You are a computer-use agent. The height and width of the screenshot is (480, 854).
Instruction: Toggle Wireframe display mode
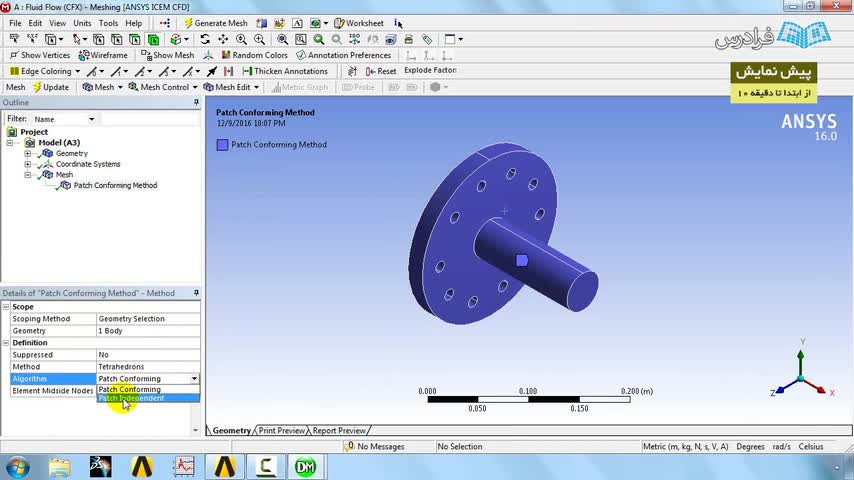[103, 55]
